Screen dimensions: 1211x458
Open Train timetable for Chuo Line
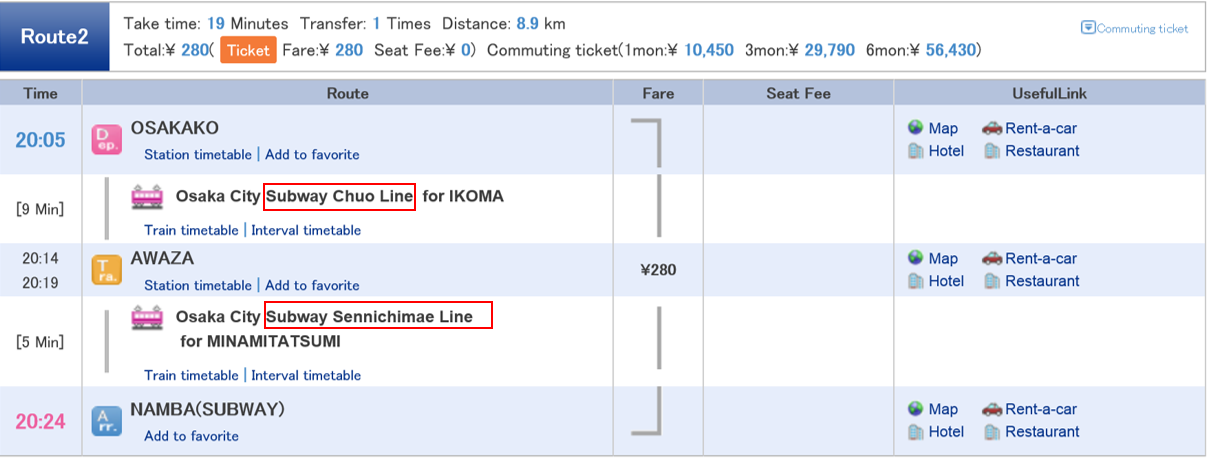coord(191,231)
